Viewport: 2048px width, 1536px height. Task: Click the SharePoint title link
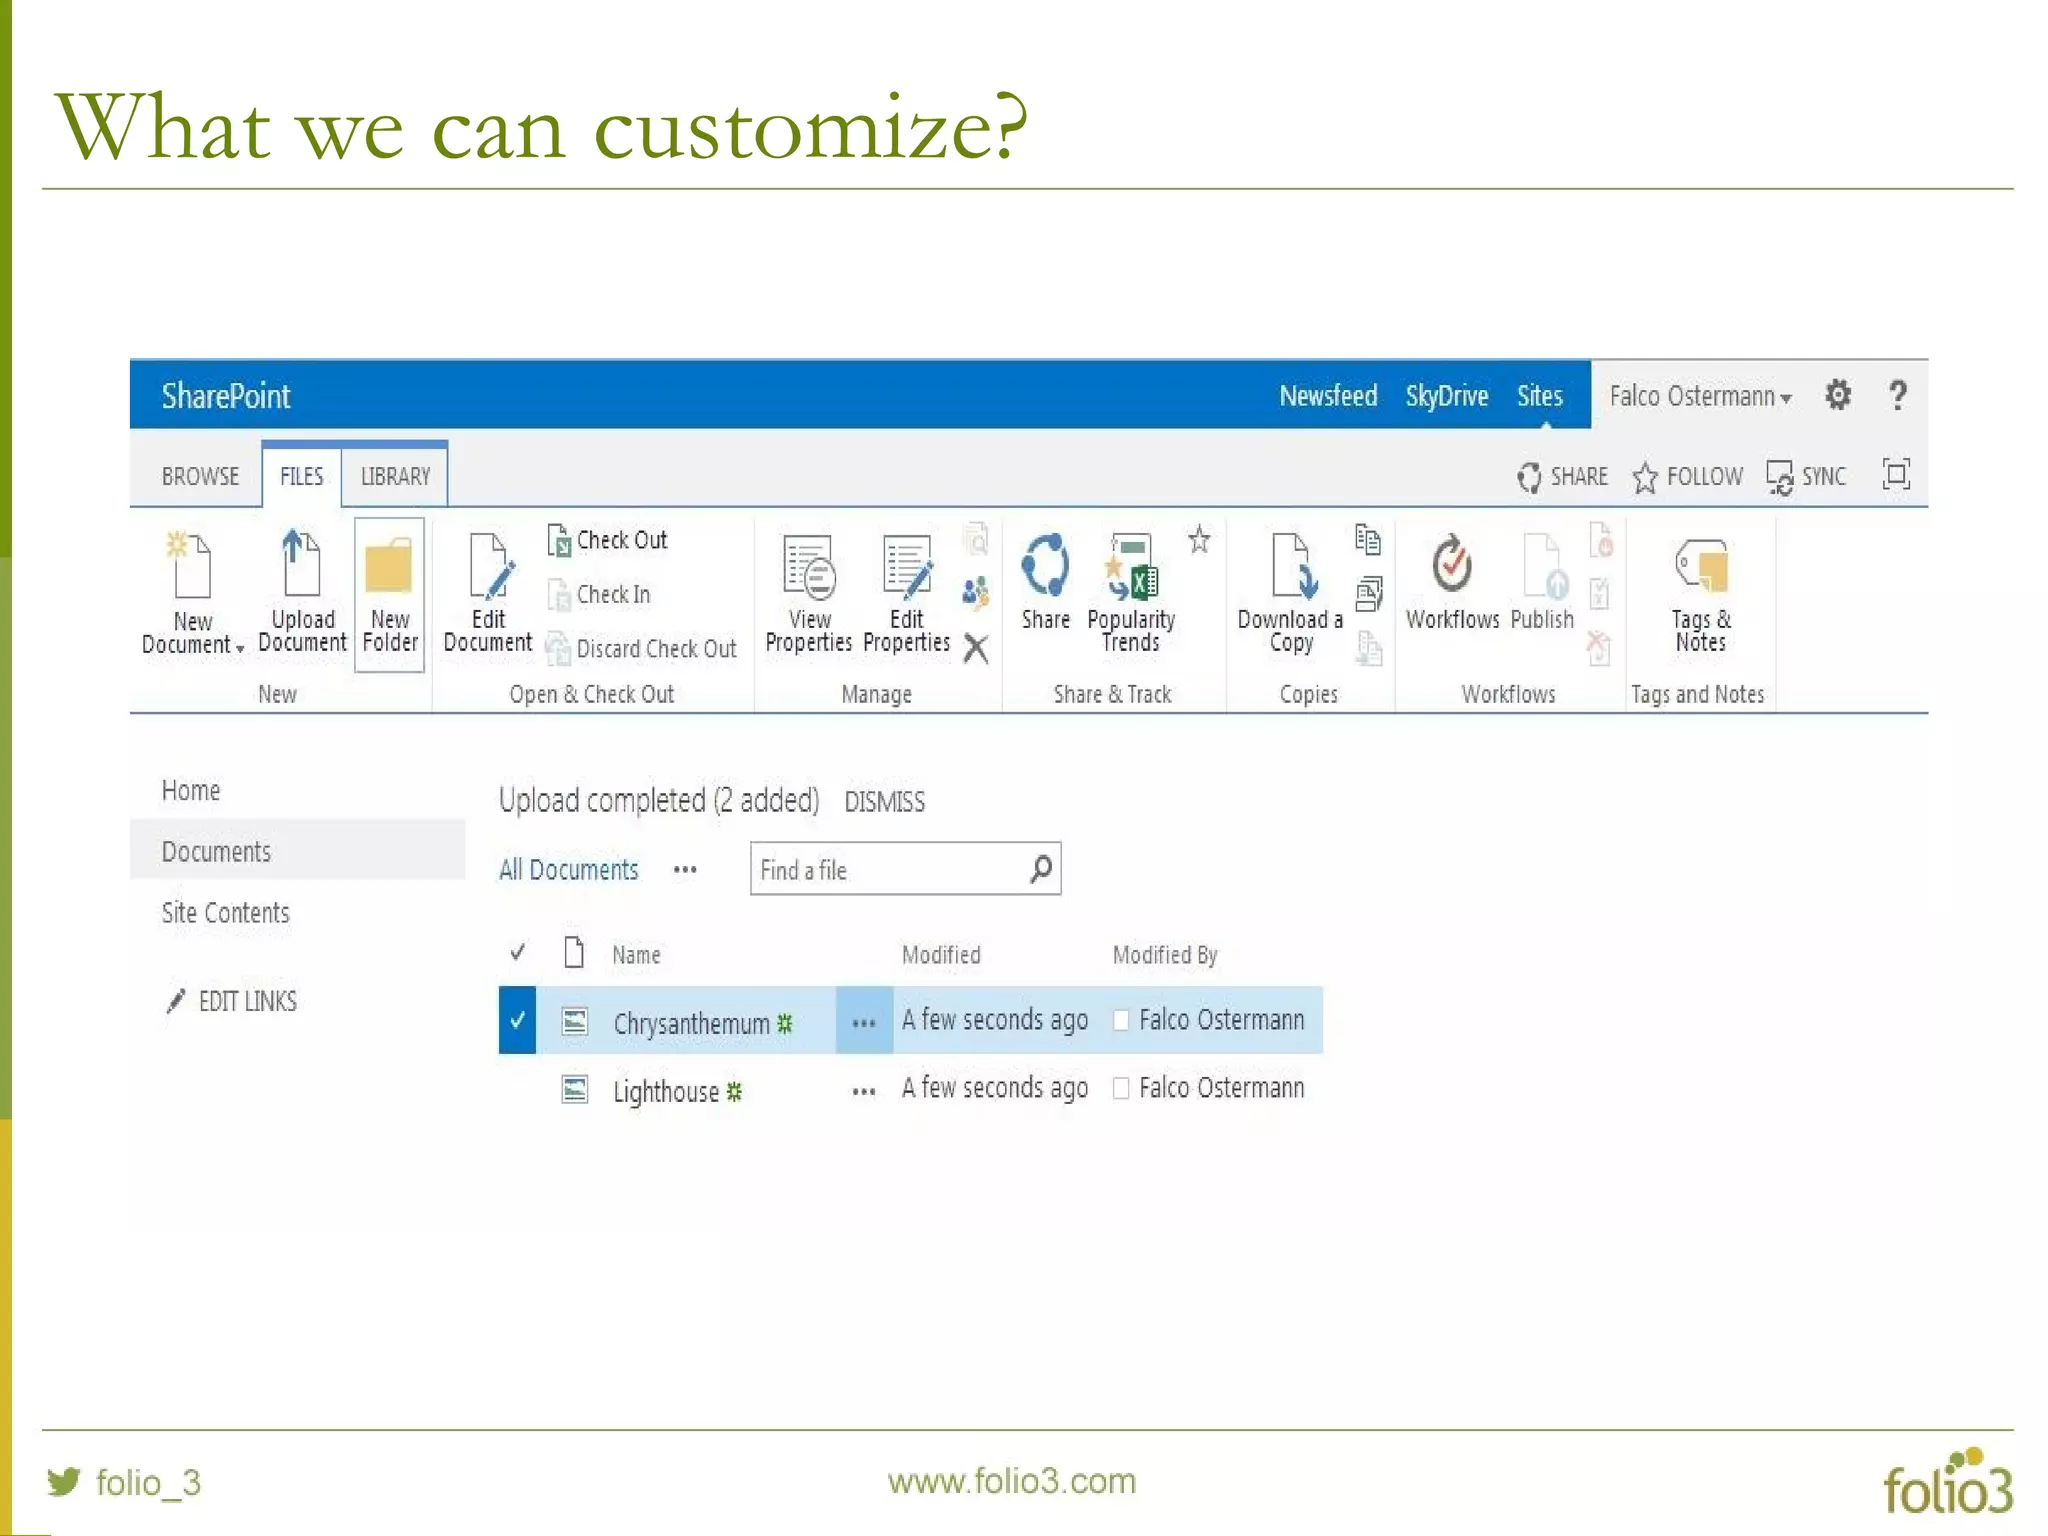pos(226,396)
